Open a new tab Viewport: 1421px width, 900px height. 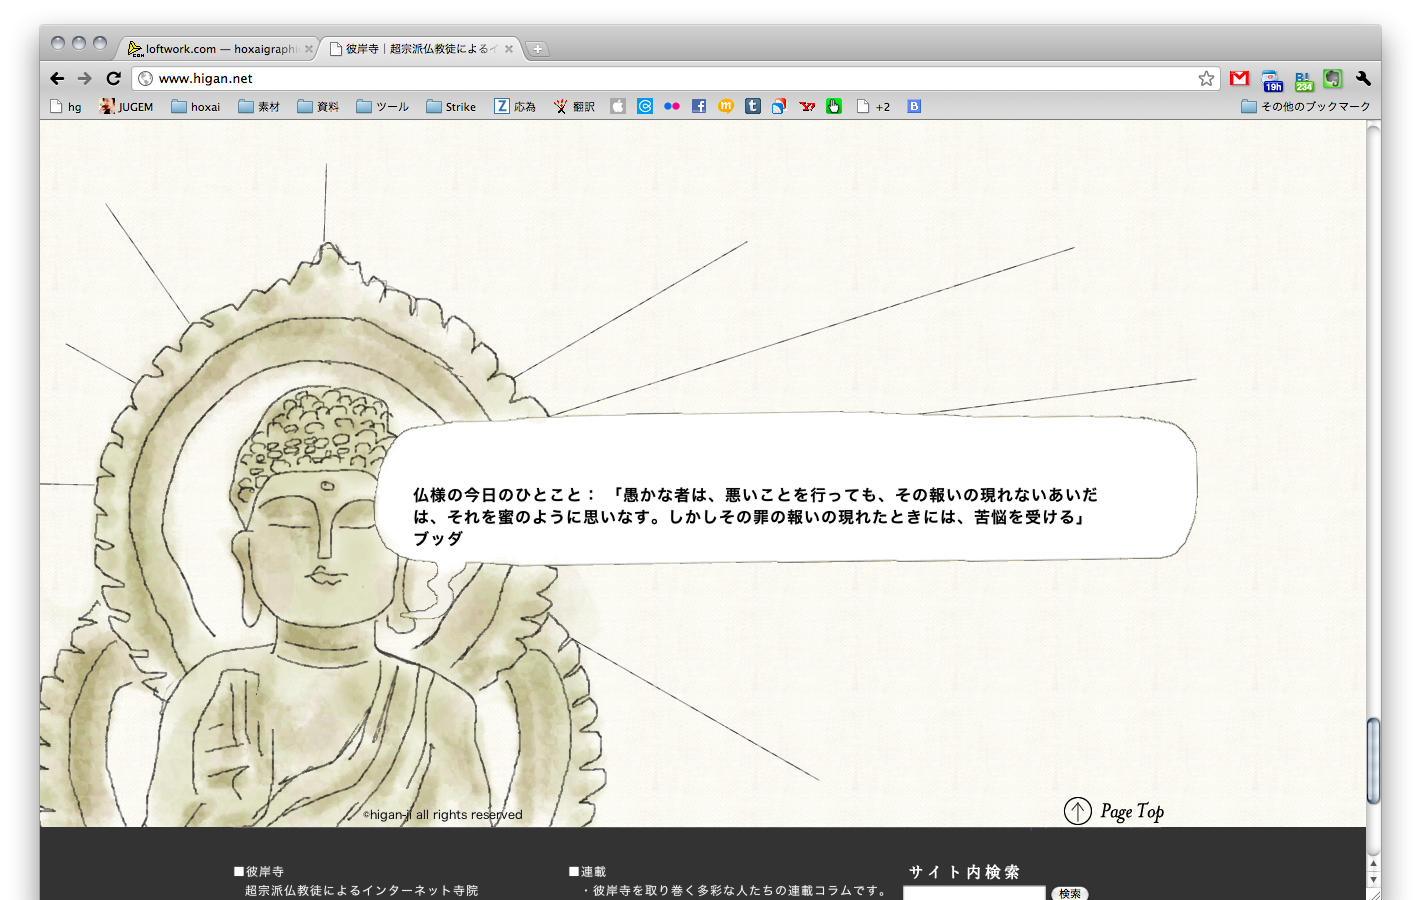click(x=537, y=48)
